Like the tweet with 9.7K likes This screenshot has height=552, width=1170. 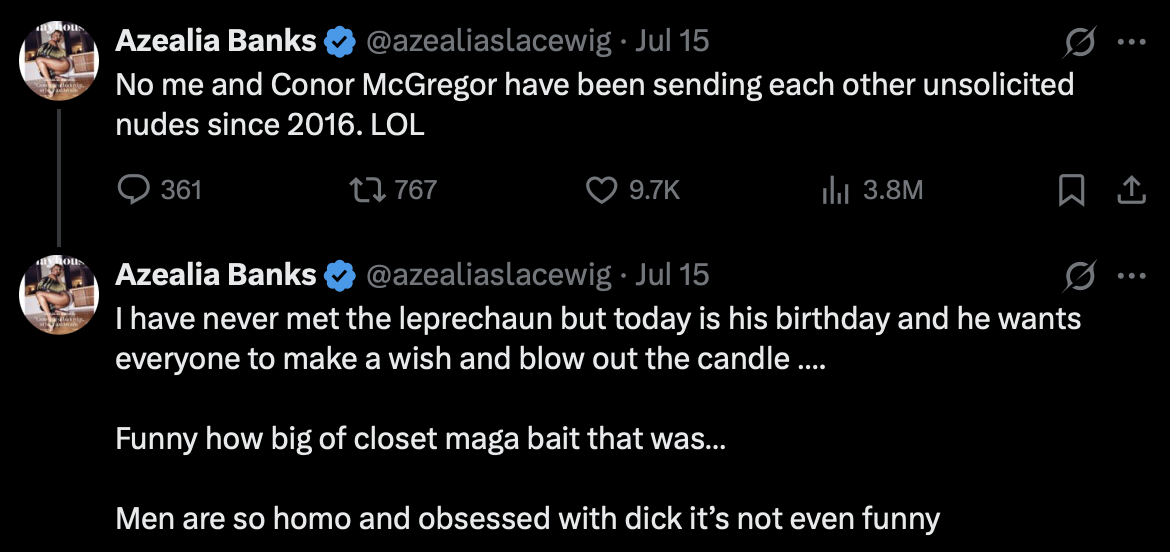(601, 189)
